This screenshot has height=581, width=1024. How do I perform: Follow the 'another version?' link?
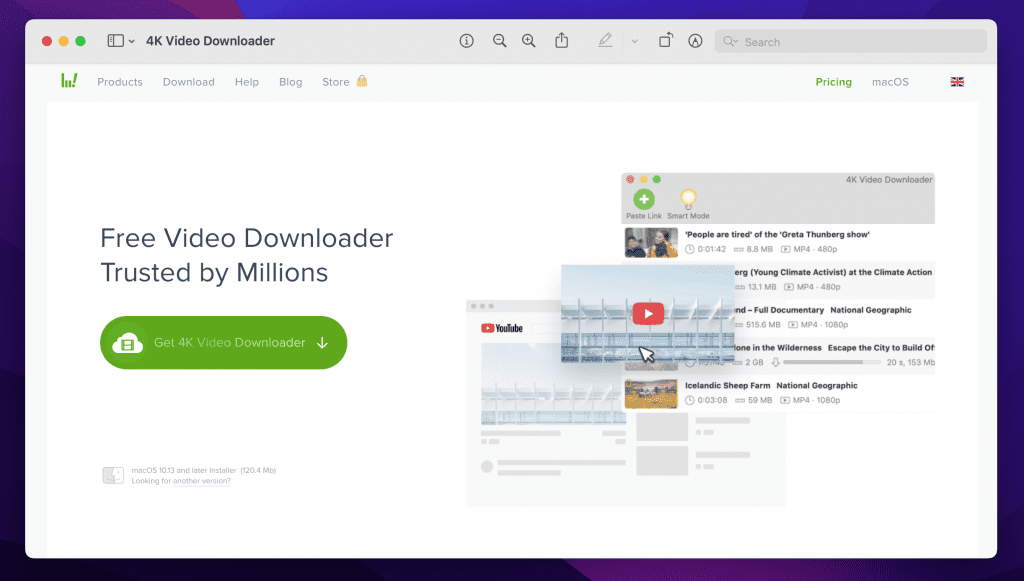(x=202, y=481)
